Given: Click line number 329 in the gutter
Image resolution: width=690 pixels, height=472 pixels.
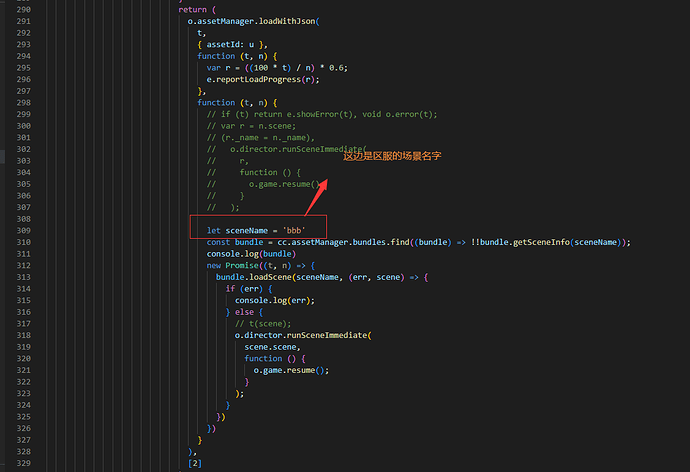Looking at the screenshot, I should [x=23, y=464].
